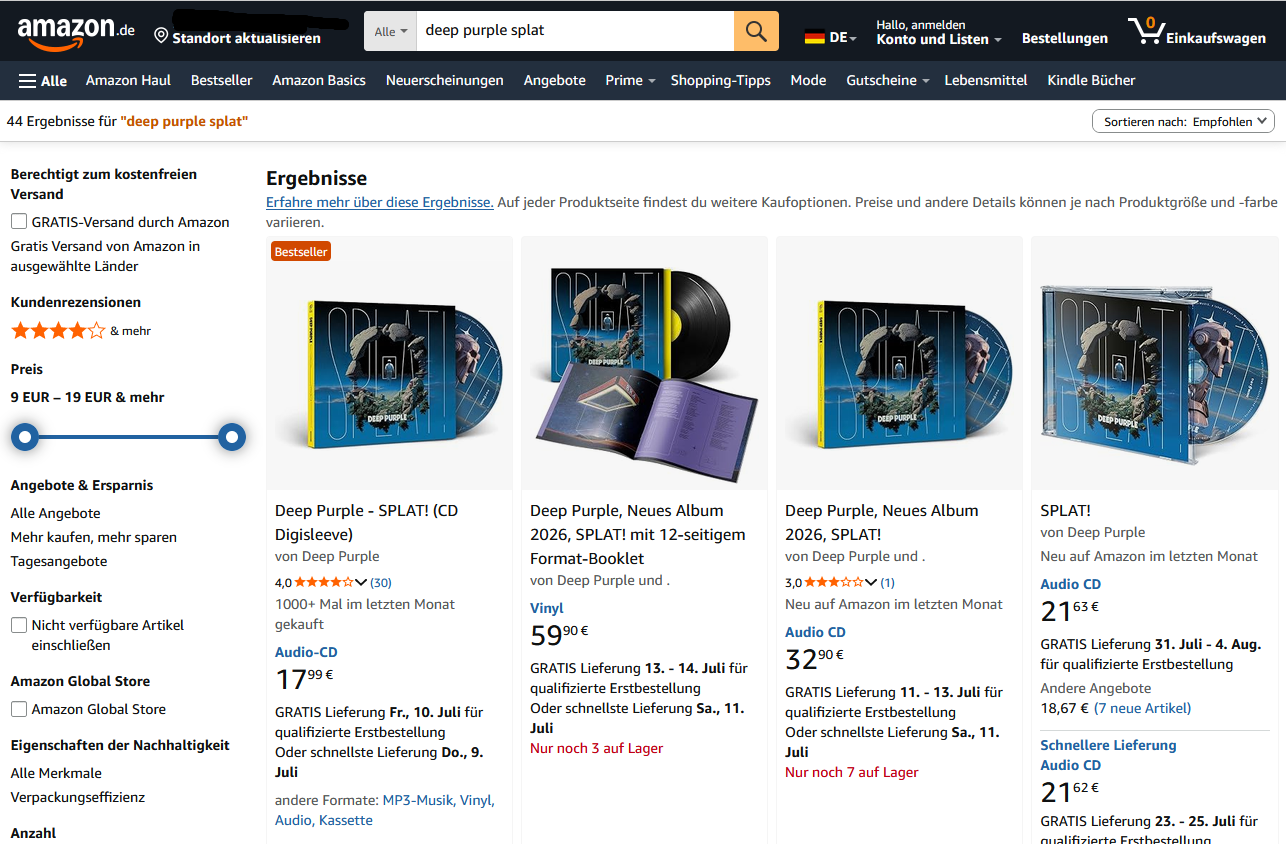
Task: Click the right price slider handle
Action: (x=232, y=437)
